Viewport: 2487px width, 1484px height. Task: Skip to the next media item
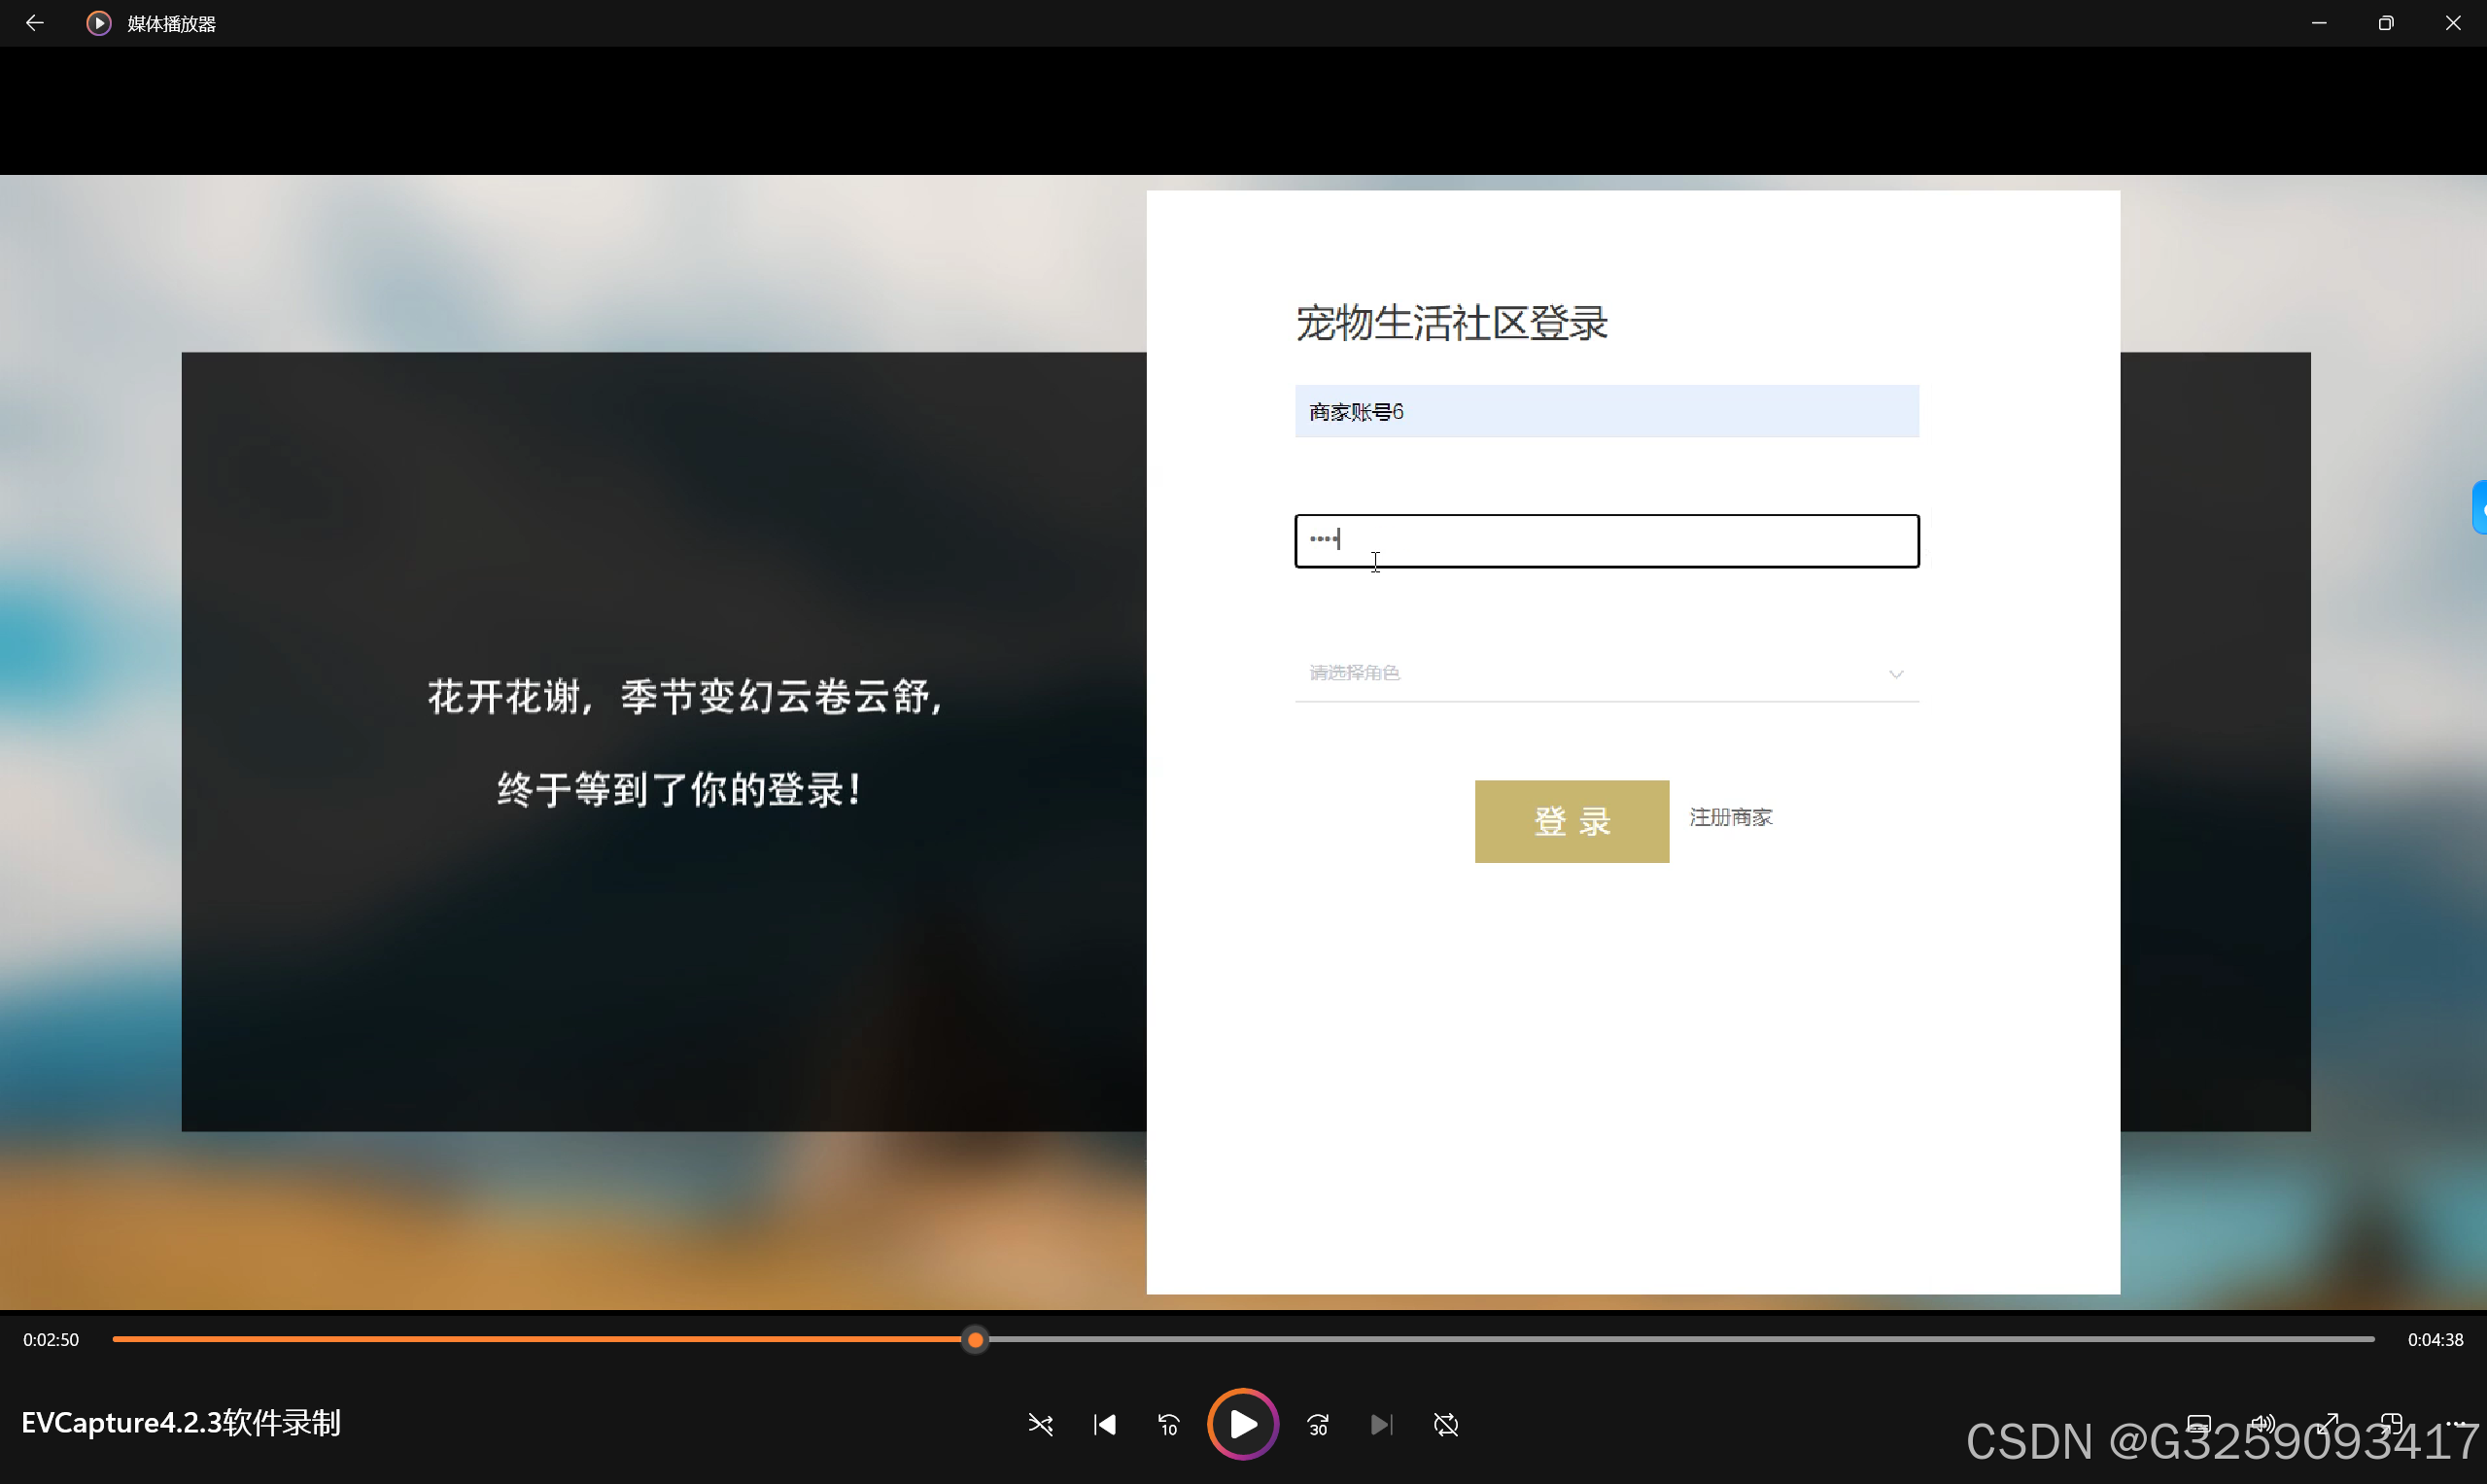click(1382, 1424)
